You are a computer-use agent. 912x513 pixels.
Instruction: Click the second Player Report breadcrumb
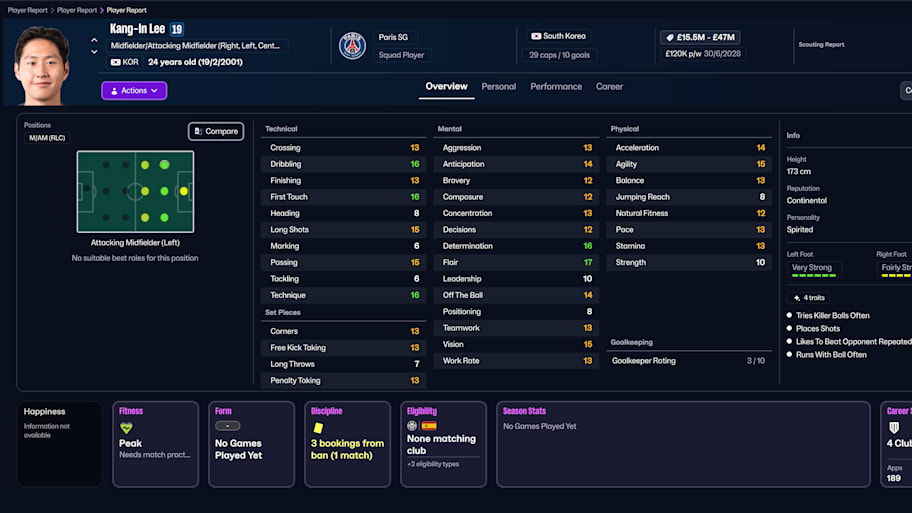click(x=77, y=10)
